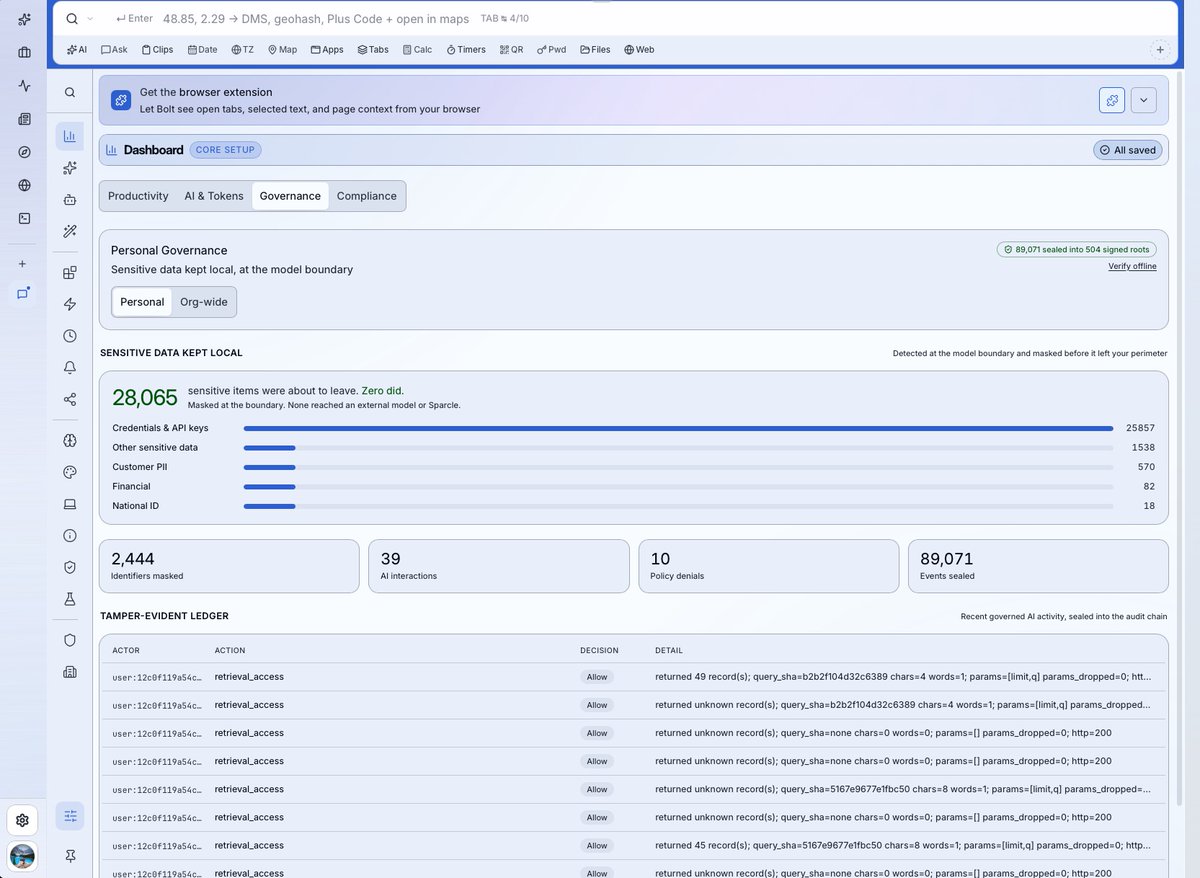Open the magic wand icon in sidebar
The image size is (1200, 878).
[x=70, y=231]
